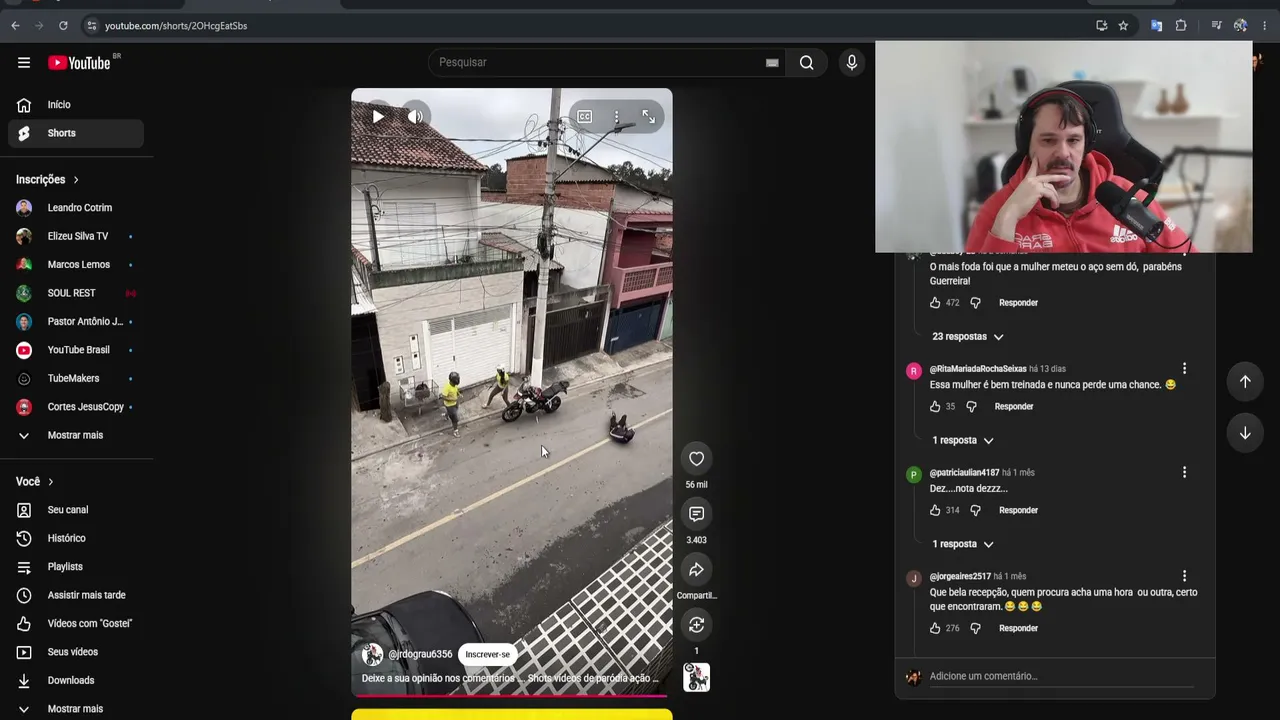
Task: Open options menu for RitaMariadaRochaSeixas comment
Action: tap(1184, 369)
